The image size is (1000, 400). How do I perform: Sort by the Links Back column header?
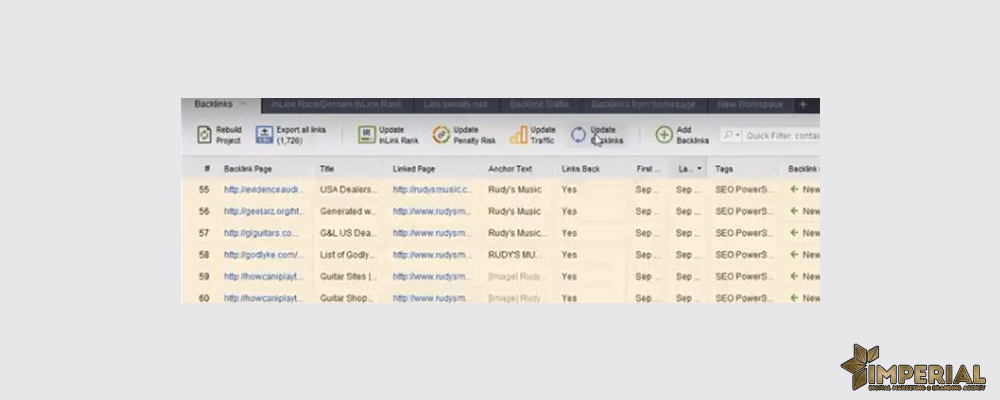tap(580, 169)
